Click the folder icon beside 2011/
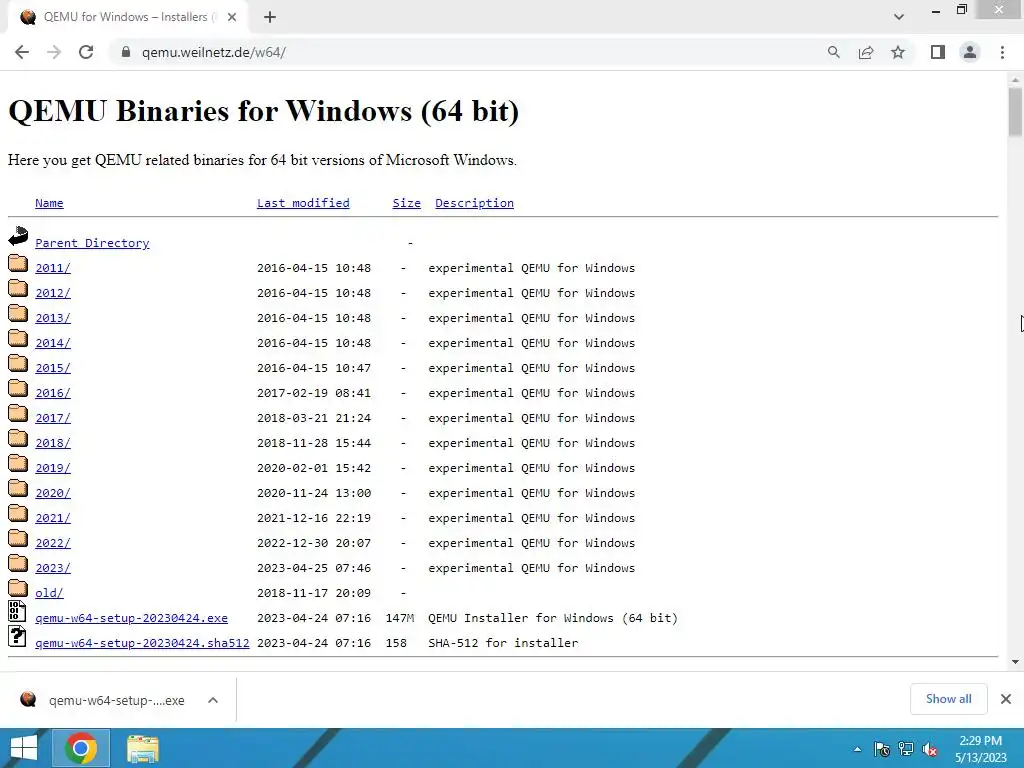This screenshot has width=1024, height=768. [x=18, y=263]
